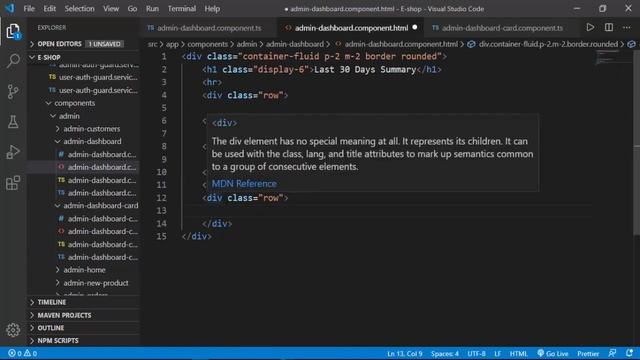Open the Edit menu

[x=49, y=8]
